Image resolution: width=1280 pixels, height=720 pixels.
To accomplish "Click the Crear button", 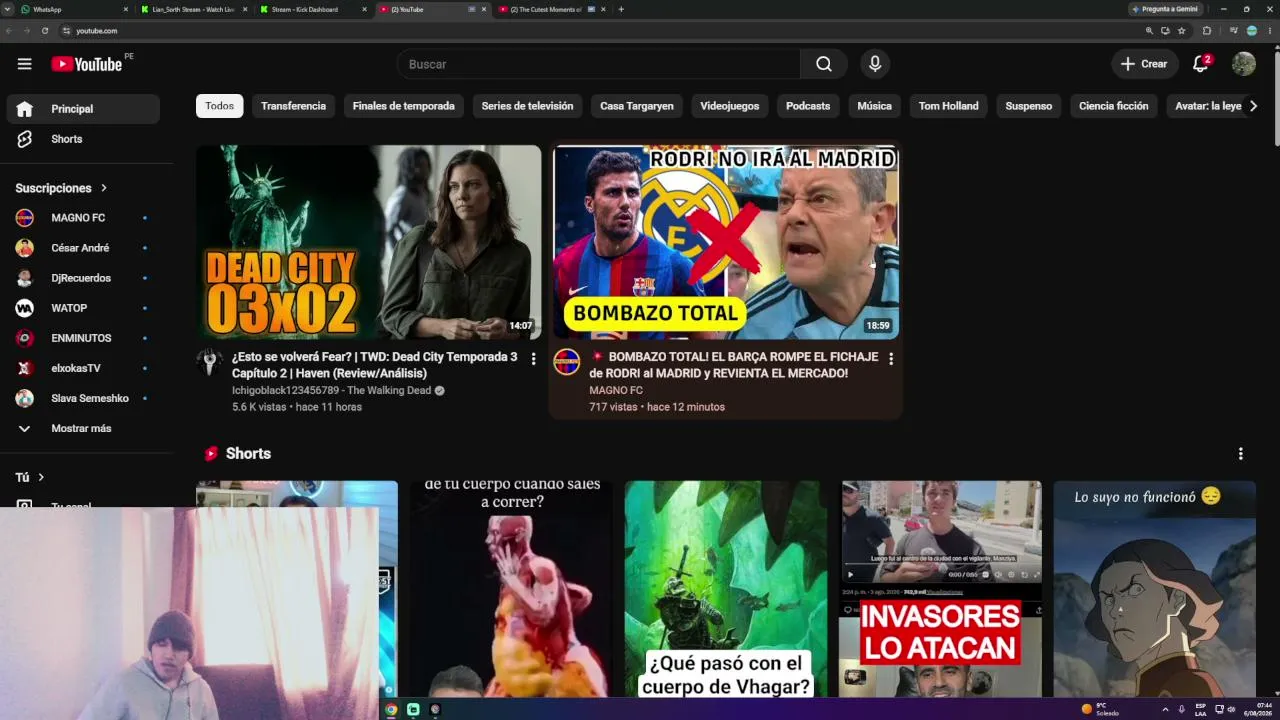I will click(1145, 64).
